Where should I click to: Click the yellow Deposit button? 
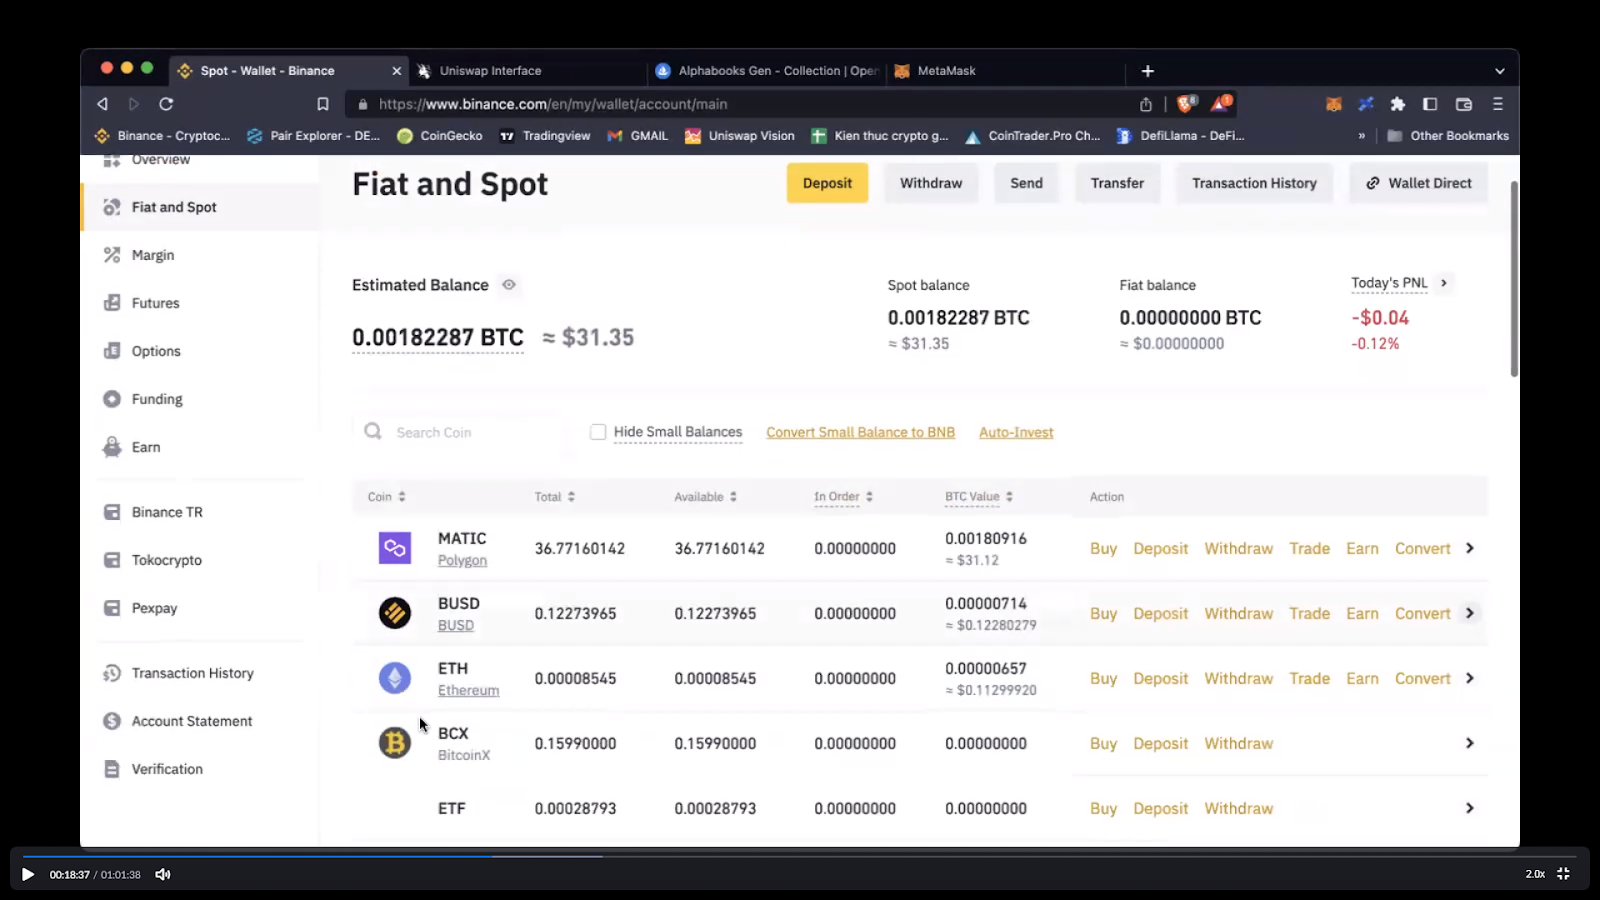click(827, 183)
